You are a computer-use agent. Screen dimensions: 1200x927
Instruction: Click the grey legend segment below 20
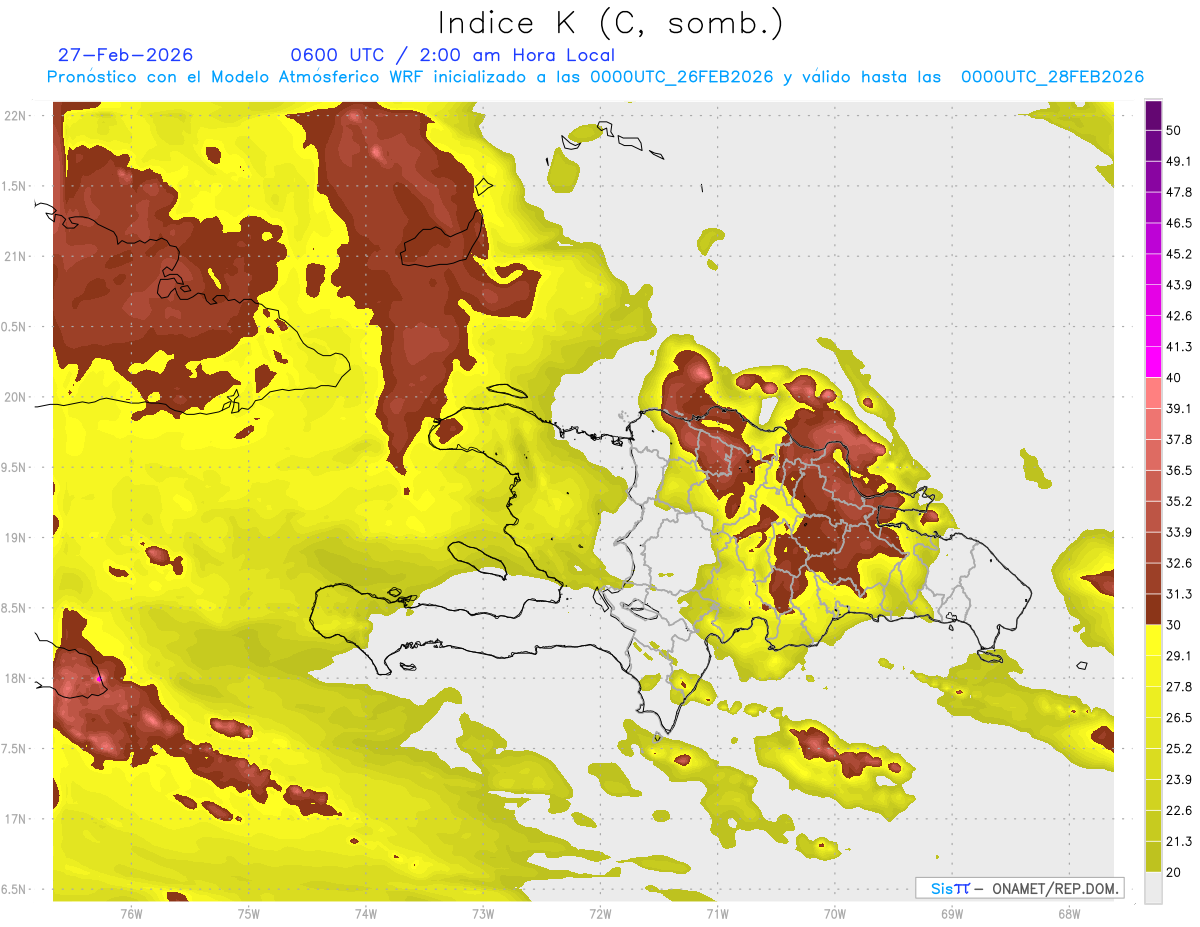coord(1153,887)
